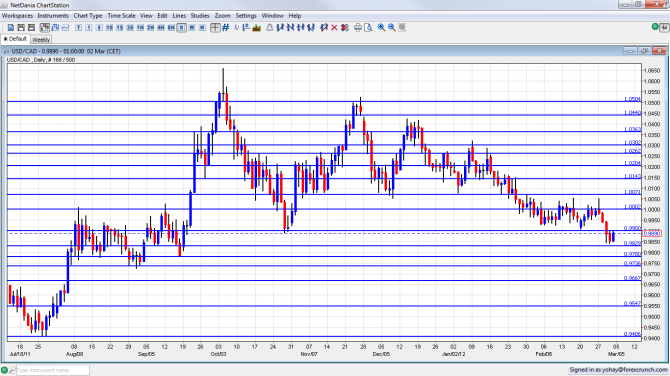Click the USD/CAD chart window title
The width and height of the screenshot is (670, 376).
pyautogui.click(x=66, y=51)
